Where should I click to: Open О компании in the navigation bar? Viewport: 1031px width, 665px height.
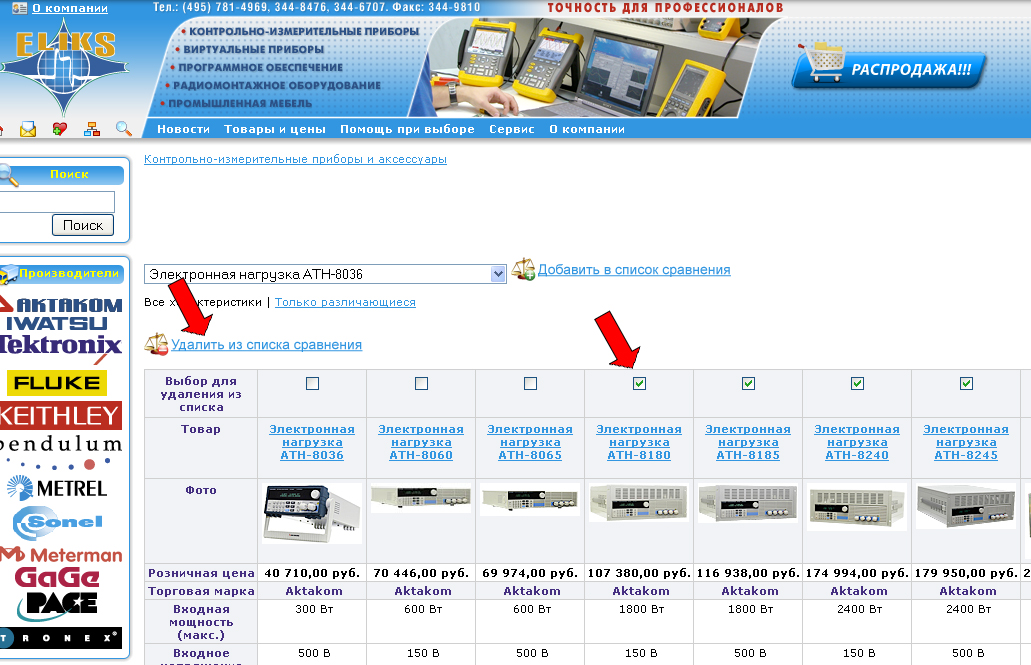[587, 129]
